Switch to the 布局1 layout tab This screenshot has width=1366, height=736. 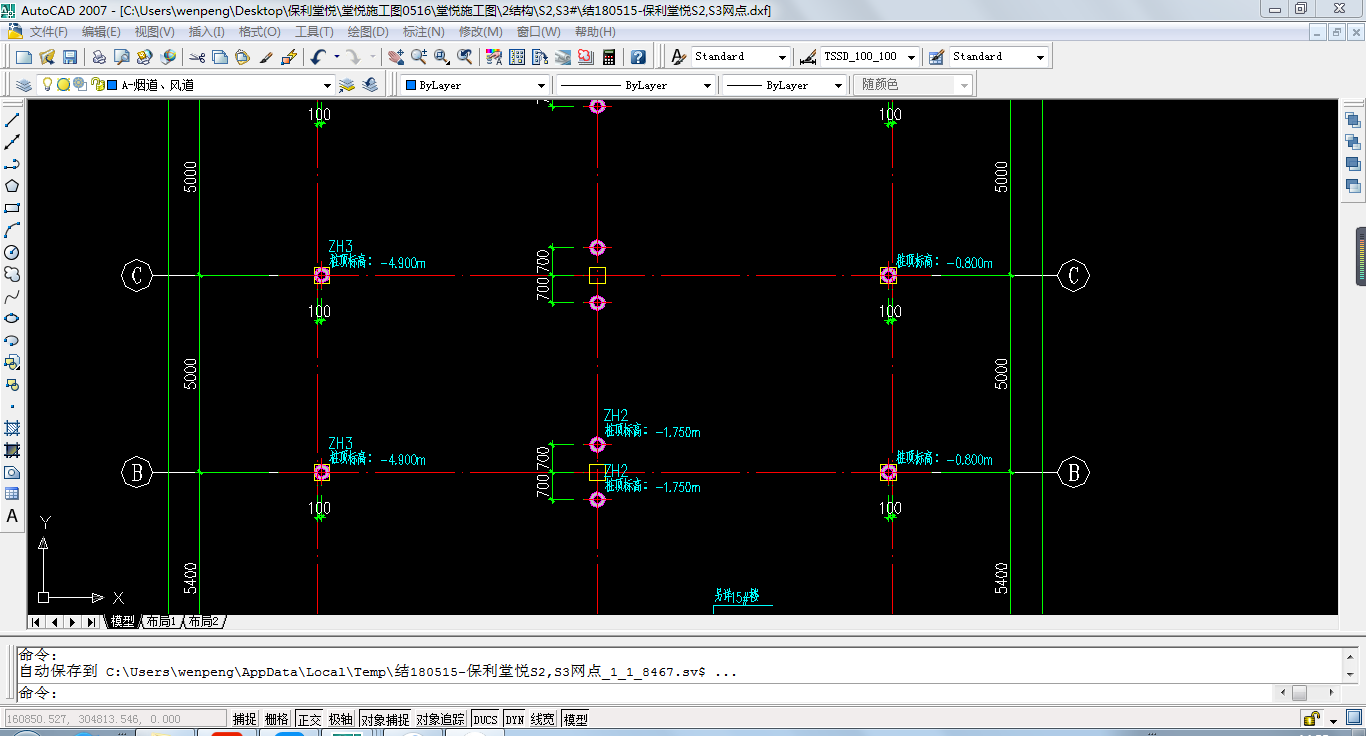161,622
